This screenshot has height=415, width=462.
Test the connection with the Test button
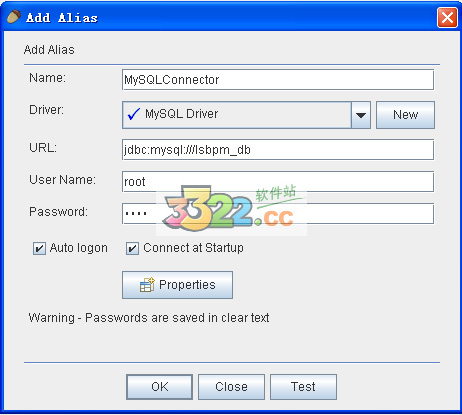(303, 387)
